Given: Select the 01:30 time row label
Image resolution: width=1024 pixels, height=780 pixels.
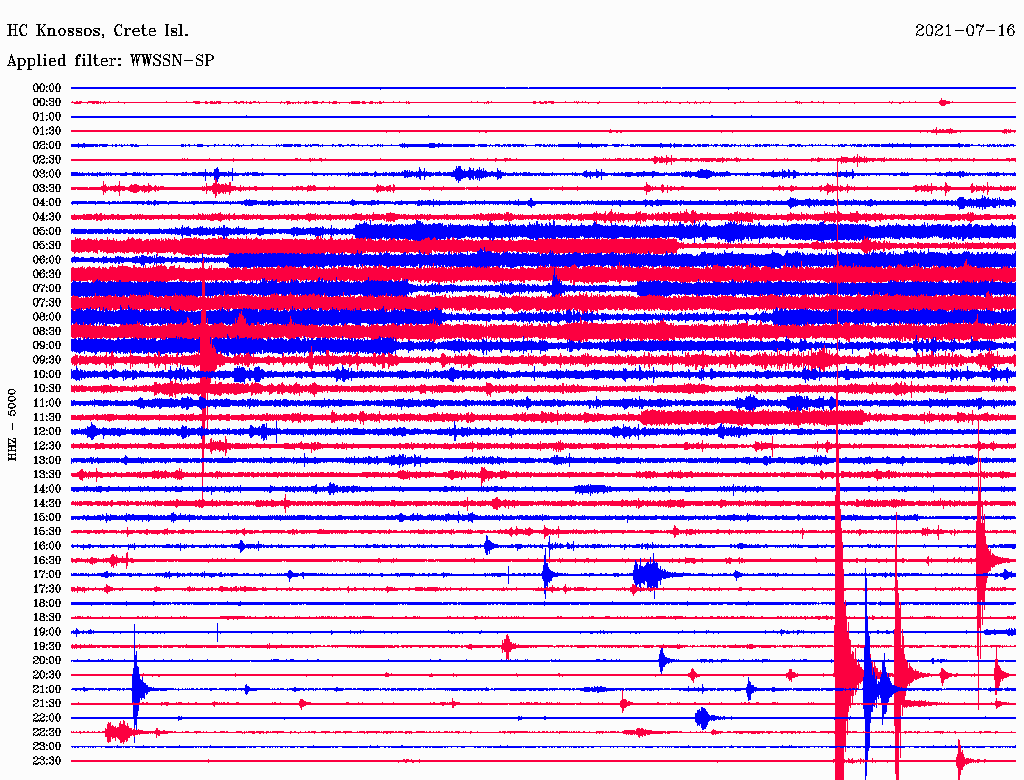Looking at the screenshot, I should tap(46, 131).
